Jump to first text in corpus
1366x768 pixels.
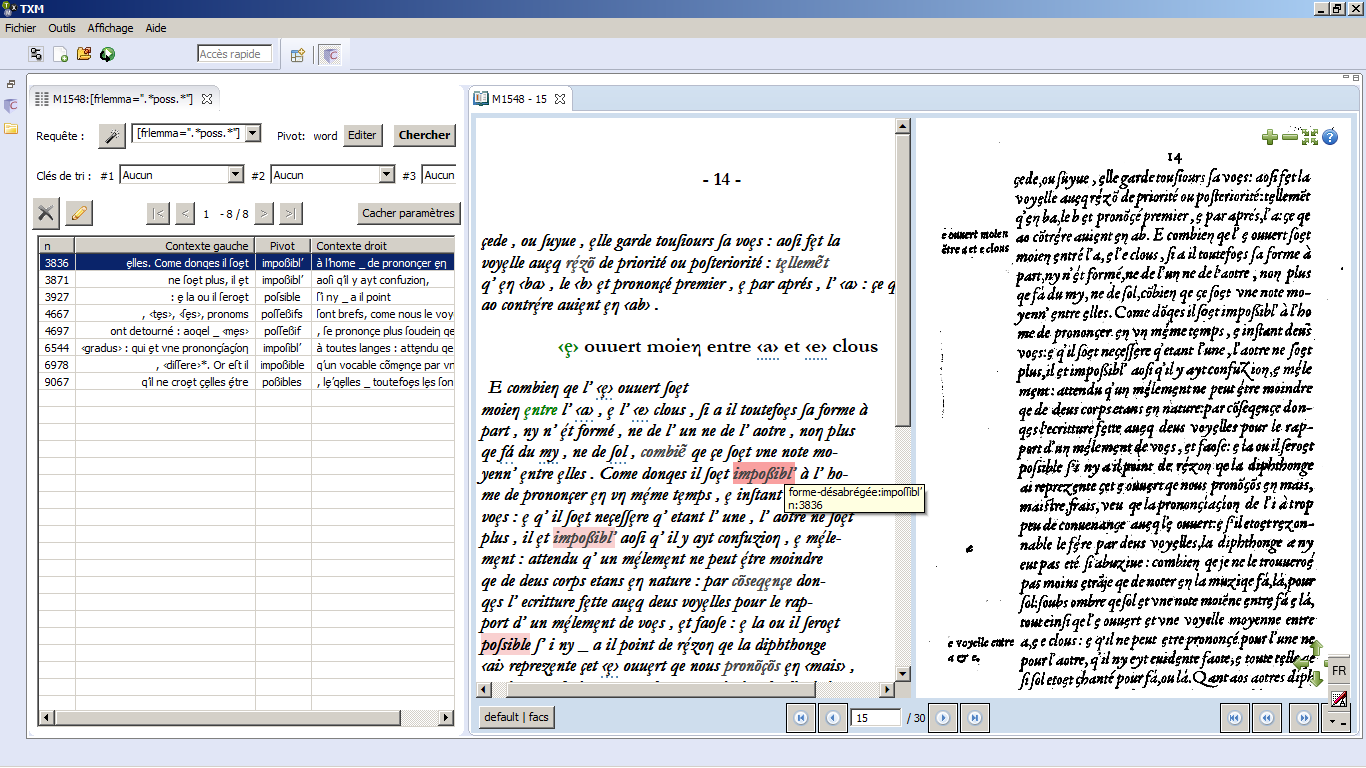pyautogui.click(x=1234, y=717)
